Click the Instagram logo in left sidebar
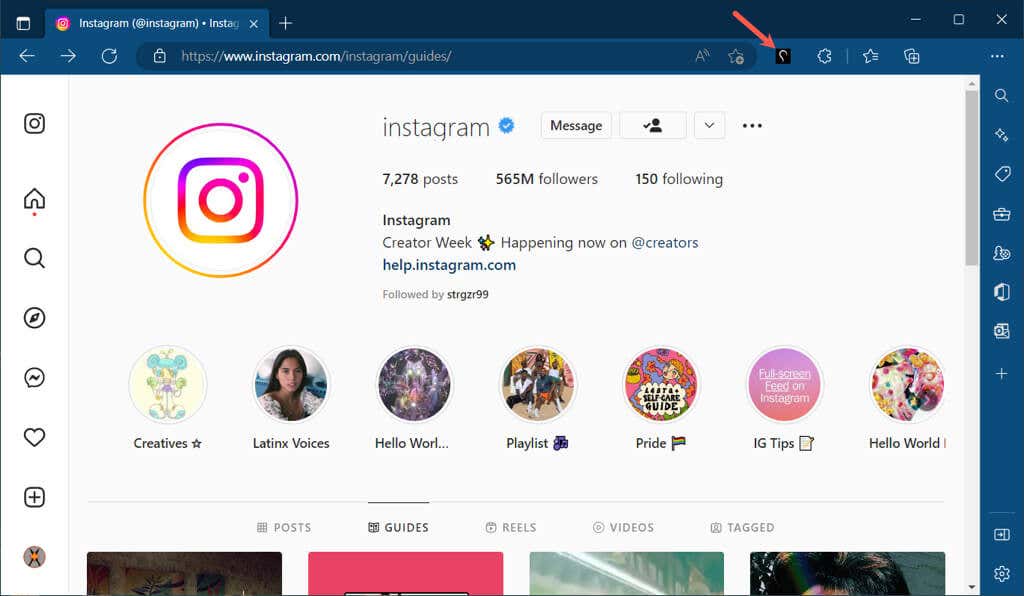The height and width of the screenshot is (596, 1024). pos(35,123)
